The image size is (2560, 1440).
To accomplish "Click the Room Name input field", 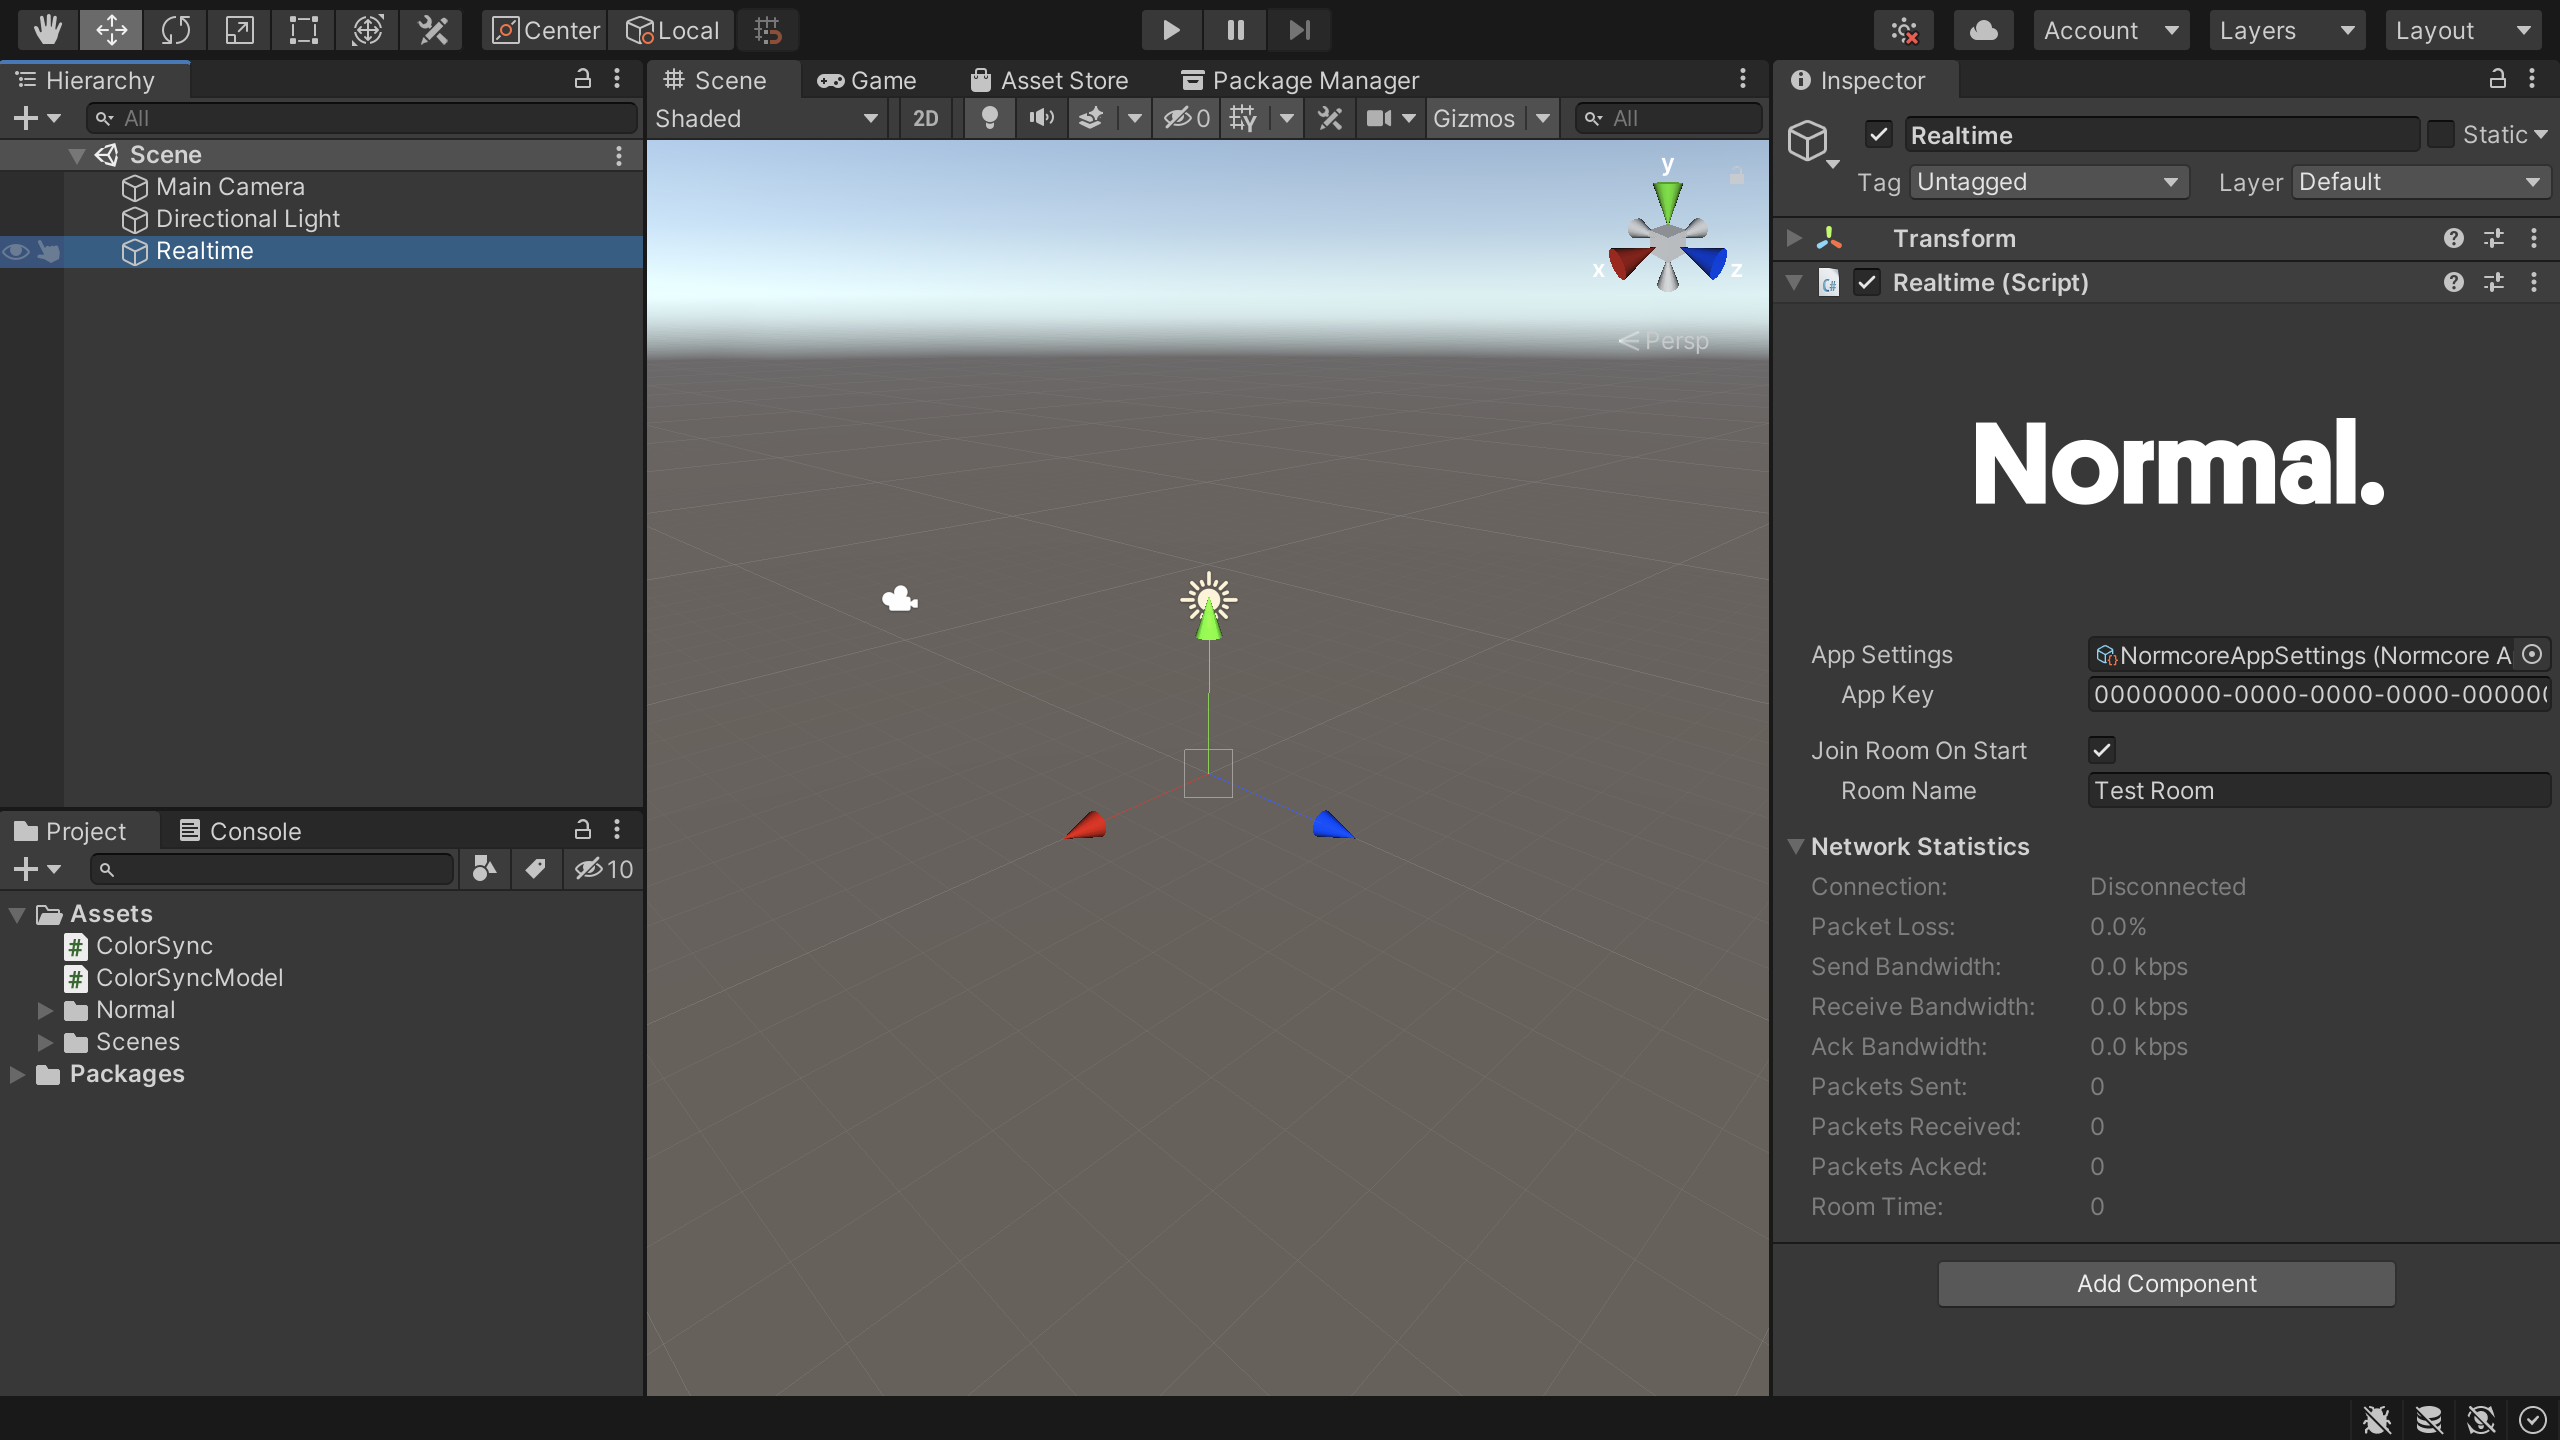I will pos(2318,790).
